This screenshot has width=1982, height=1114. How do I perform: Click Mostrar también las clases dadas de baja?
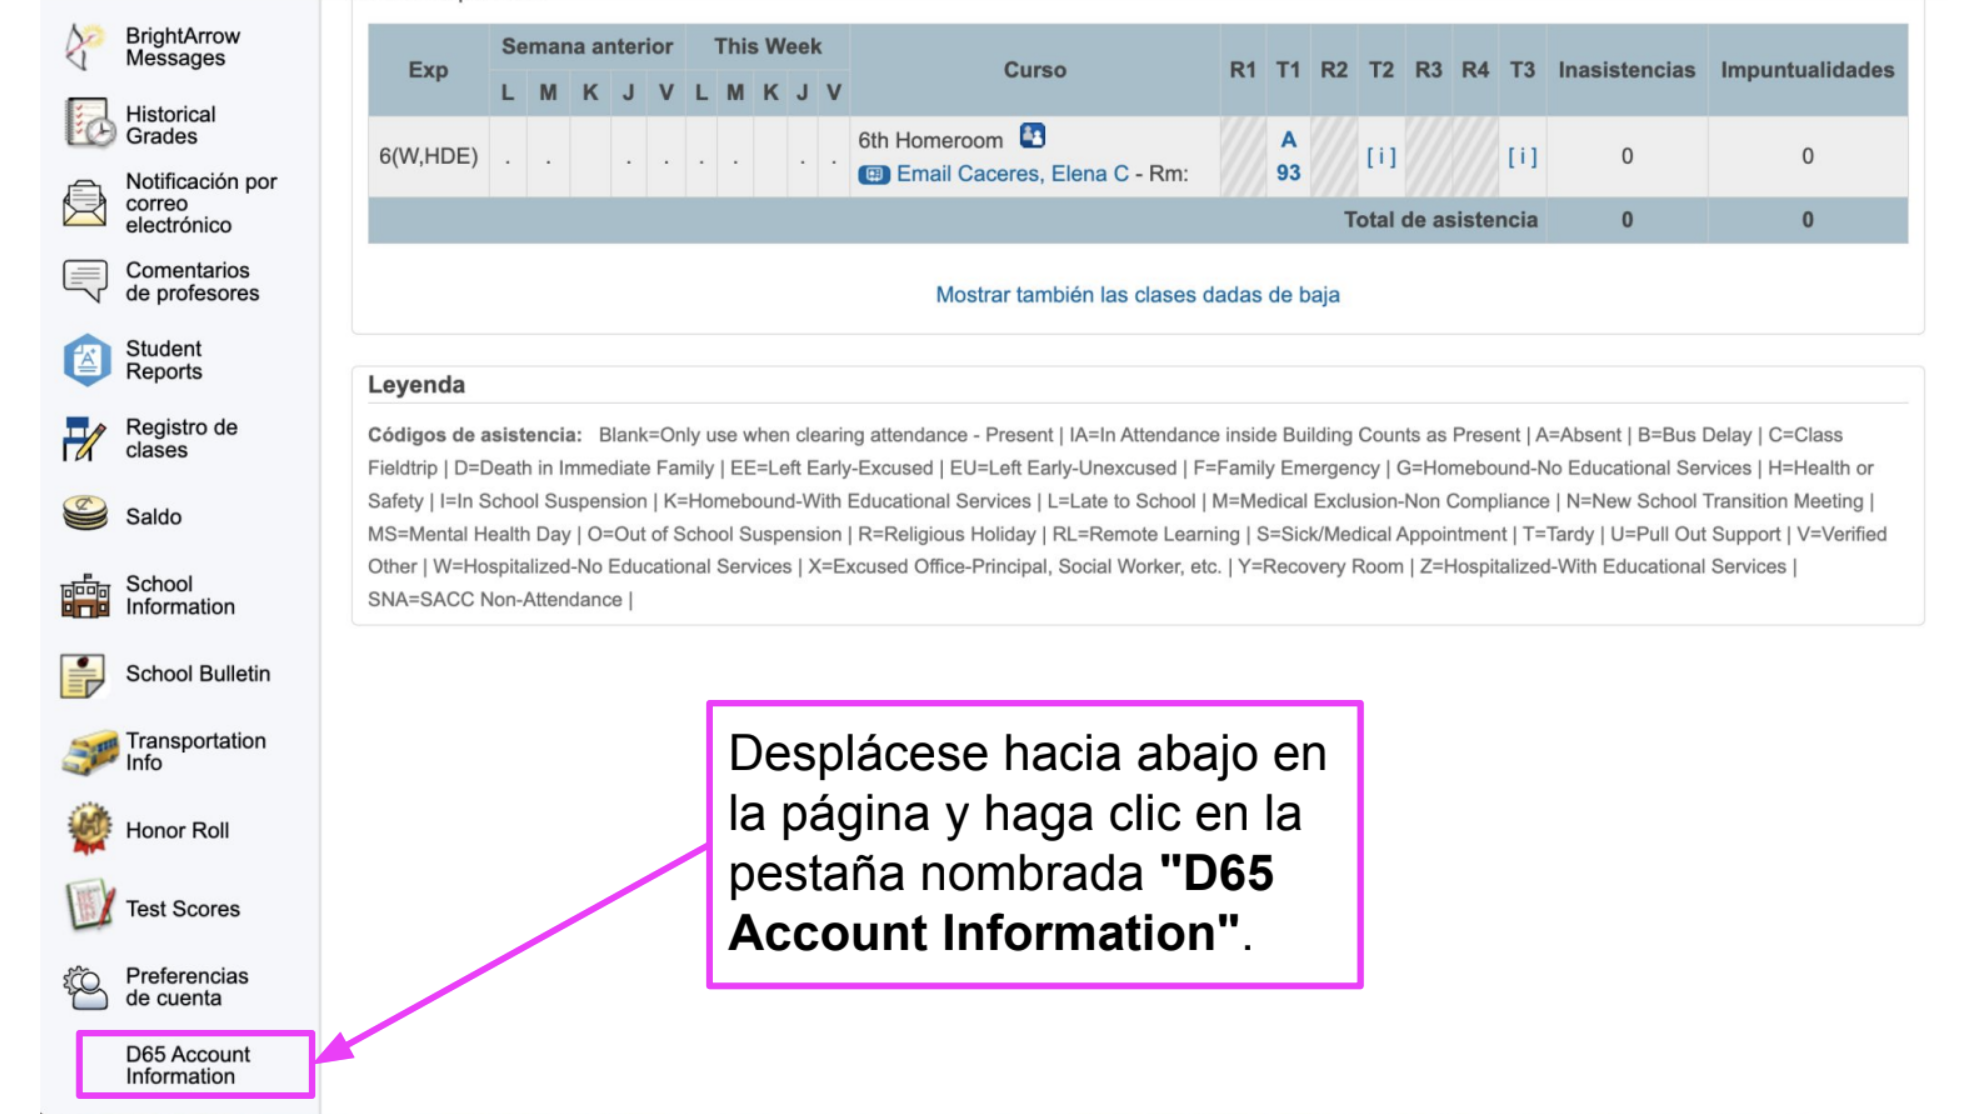1137,295
